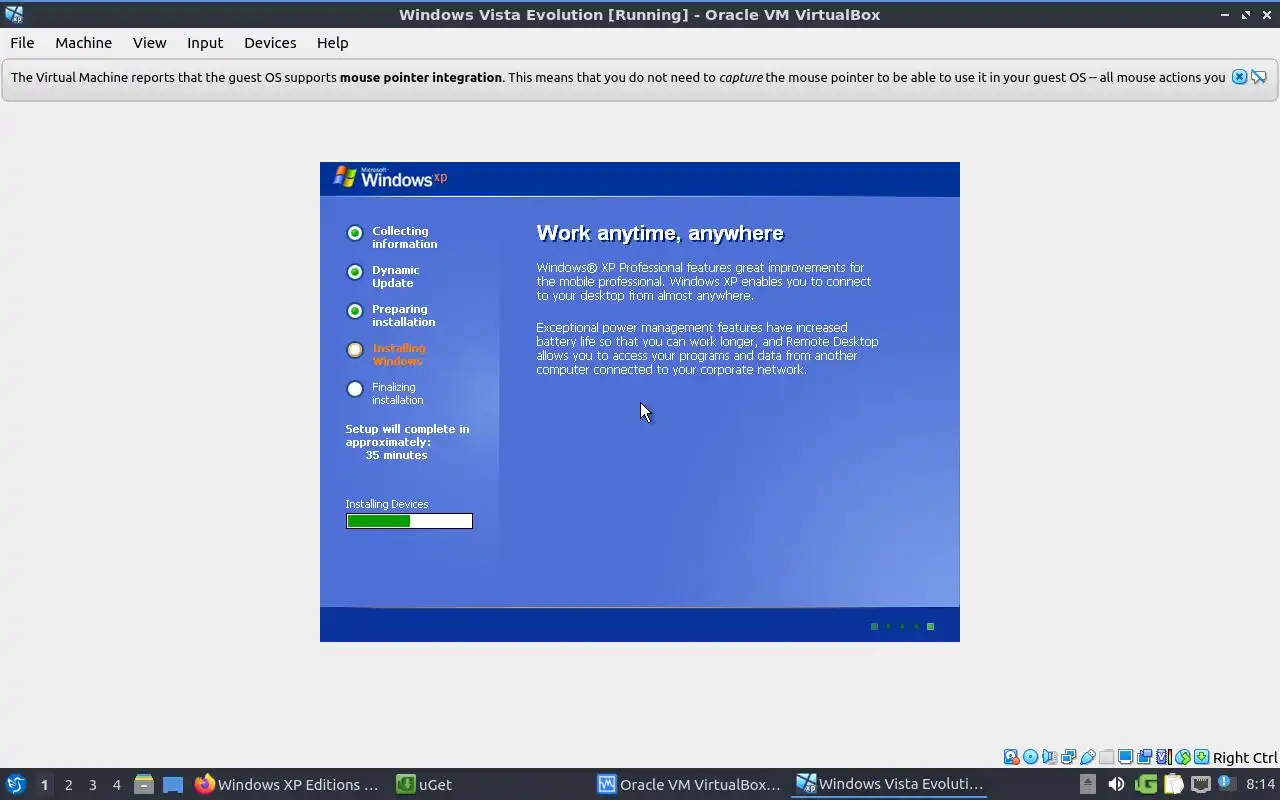Switch to workspace 2
Screen dimensions: 1280x800
68,785
